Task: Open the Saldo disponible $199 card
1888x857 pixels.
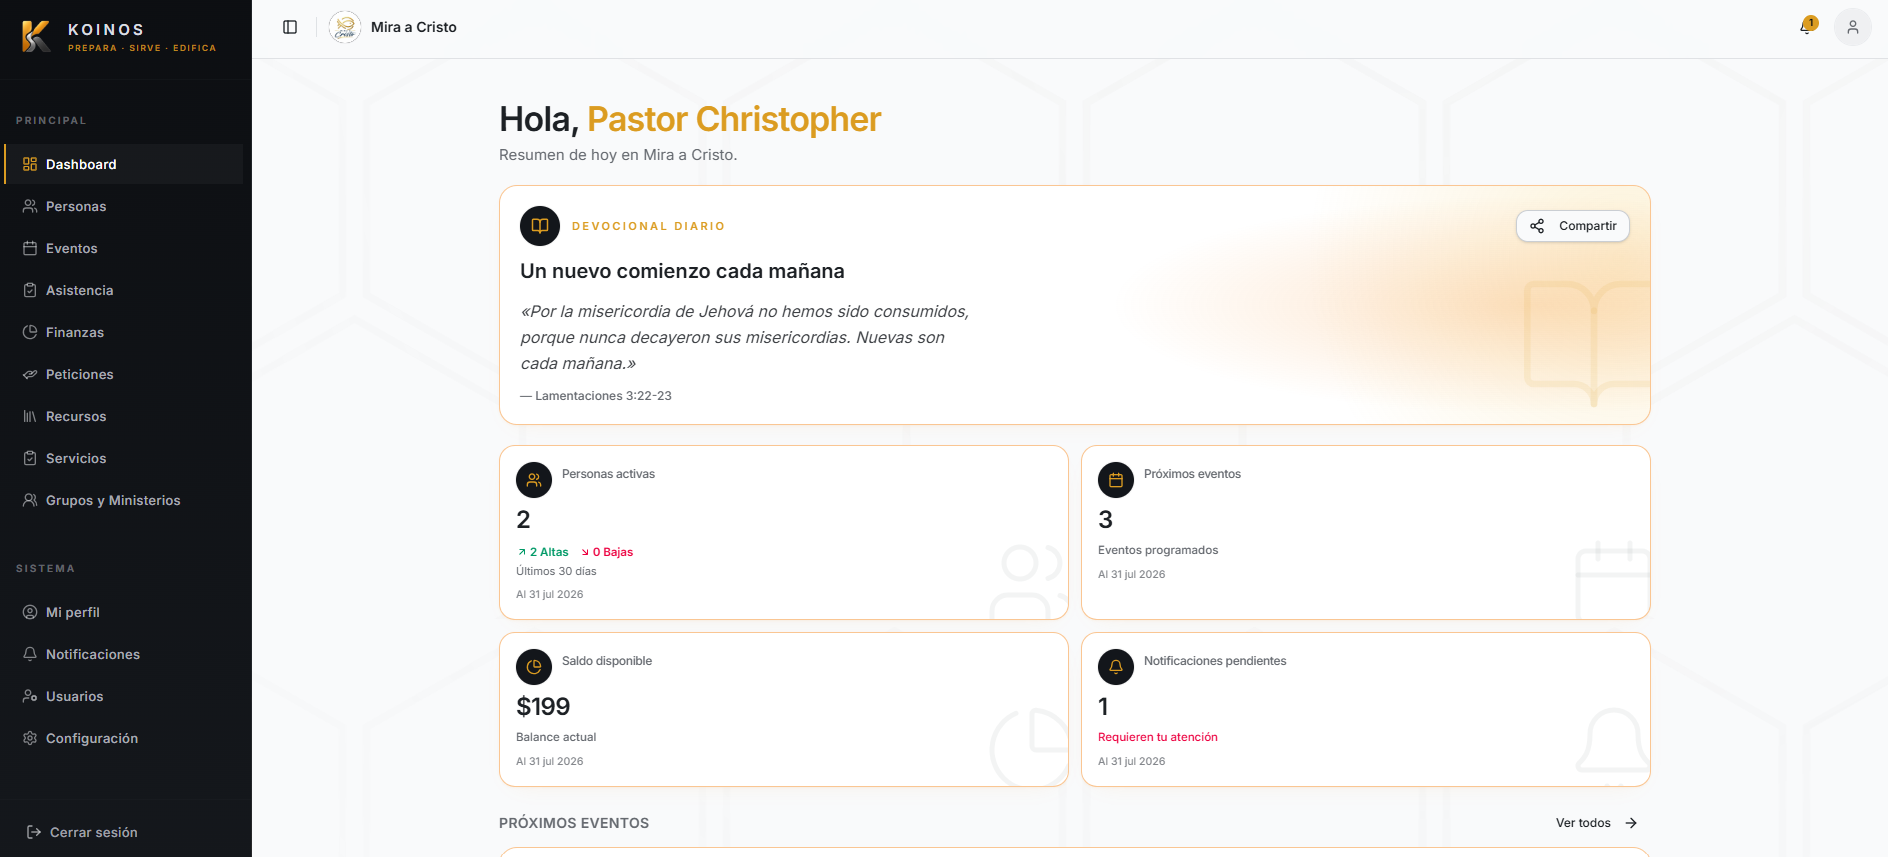Action: [x=784, y=709]
